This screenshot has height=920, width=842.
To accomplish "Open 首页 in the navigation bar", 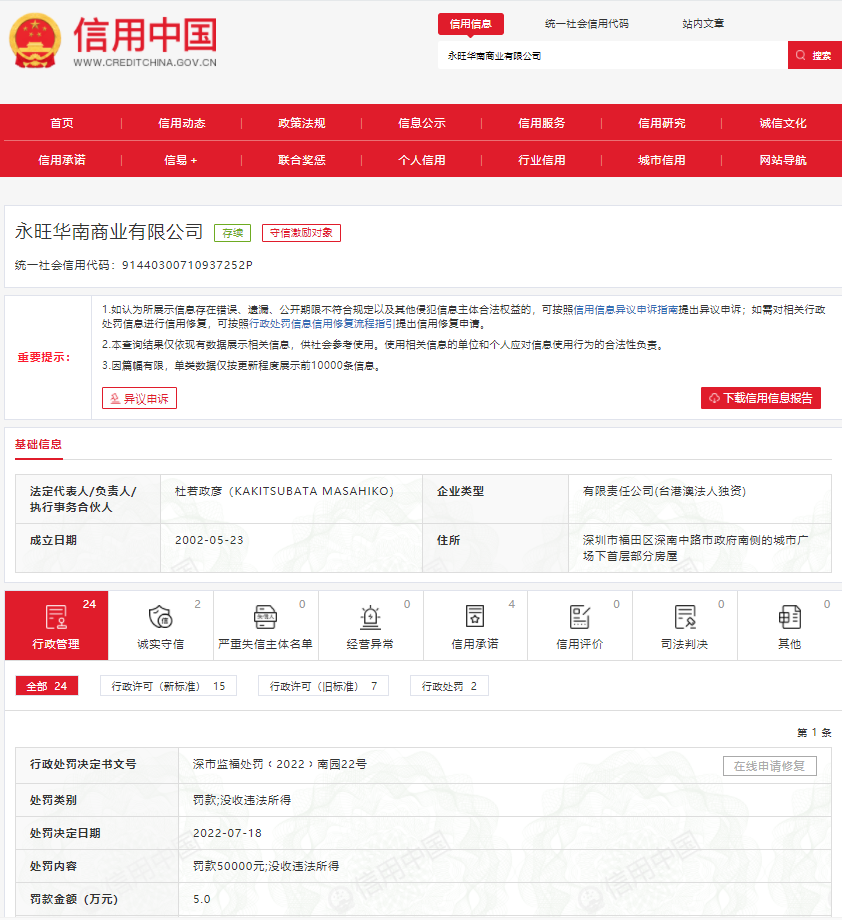I will pyautogui.click(x=62, y=123).
